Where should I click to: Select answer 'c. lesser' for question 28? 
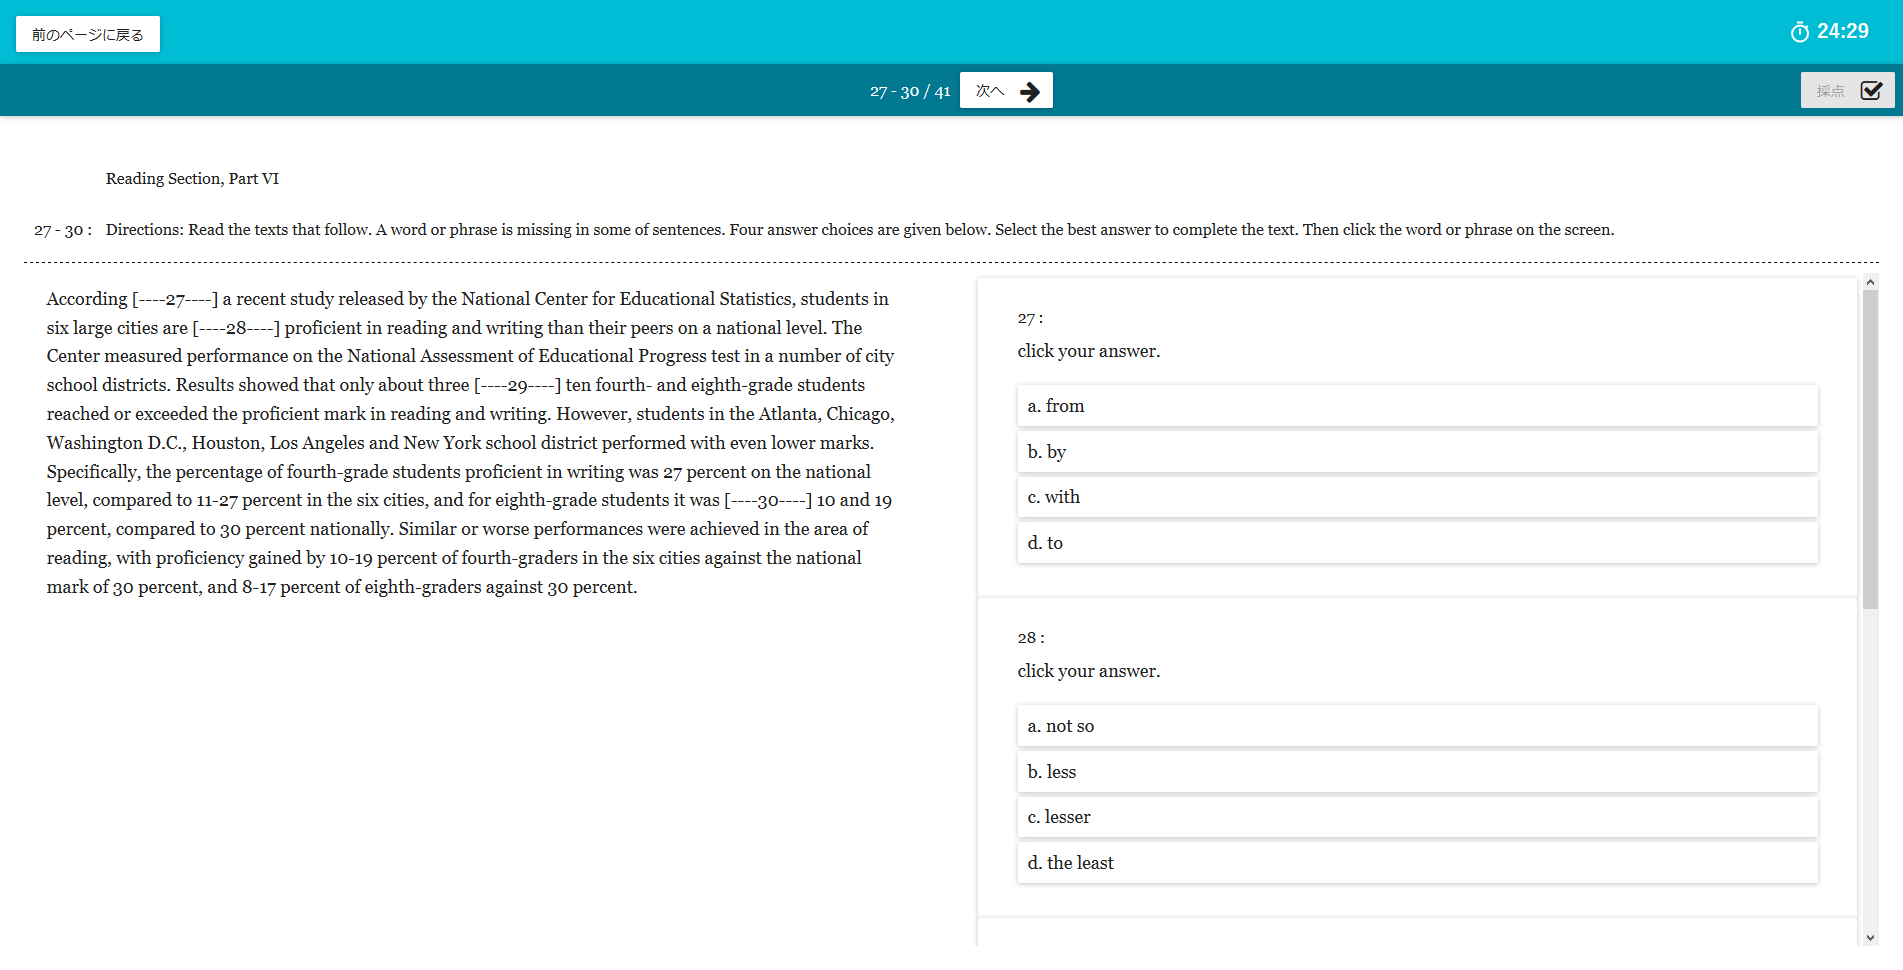pyautogui.click(x=1417, y=817)
